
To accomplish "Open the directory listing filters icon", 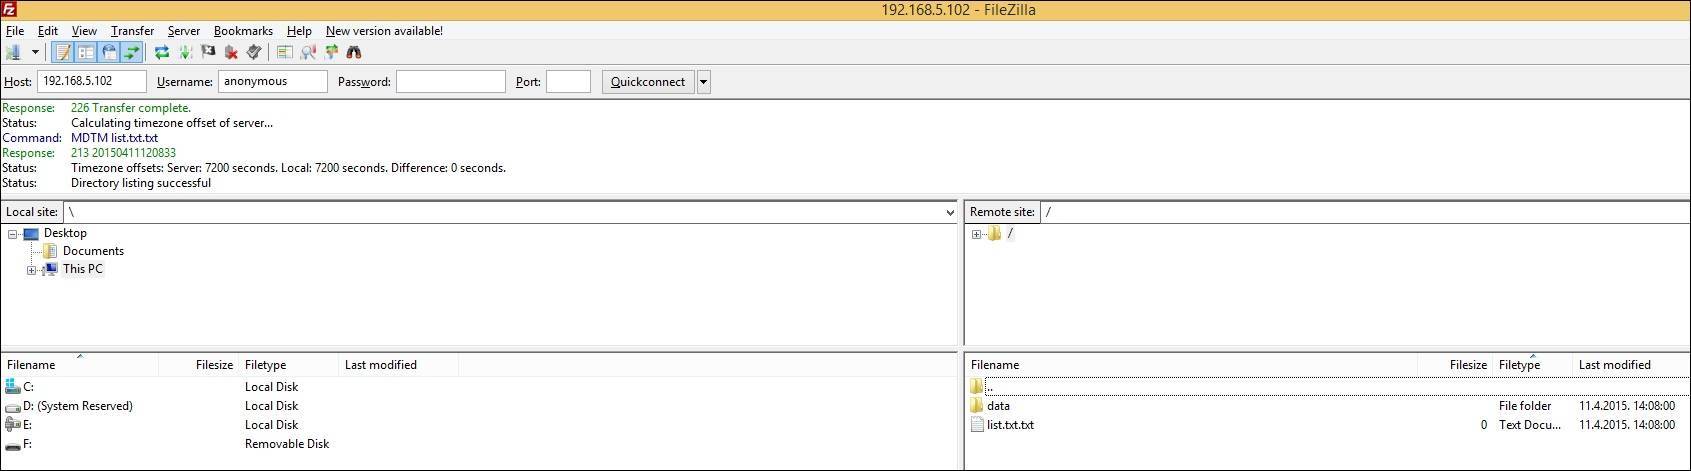I will pyautogui.click(x=284, y=52).
